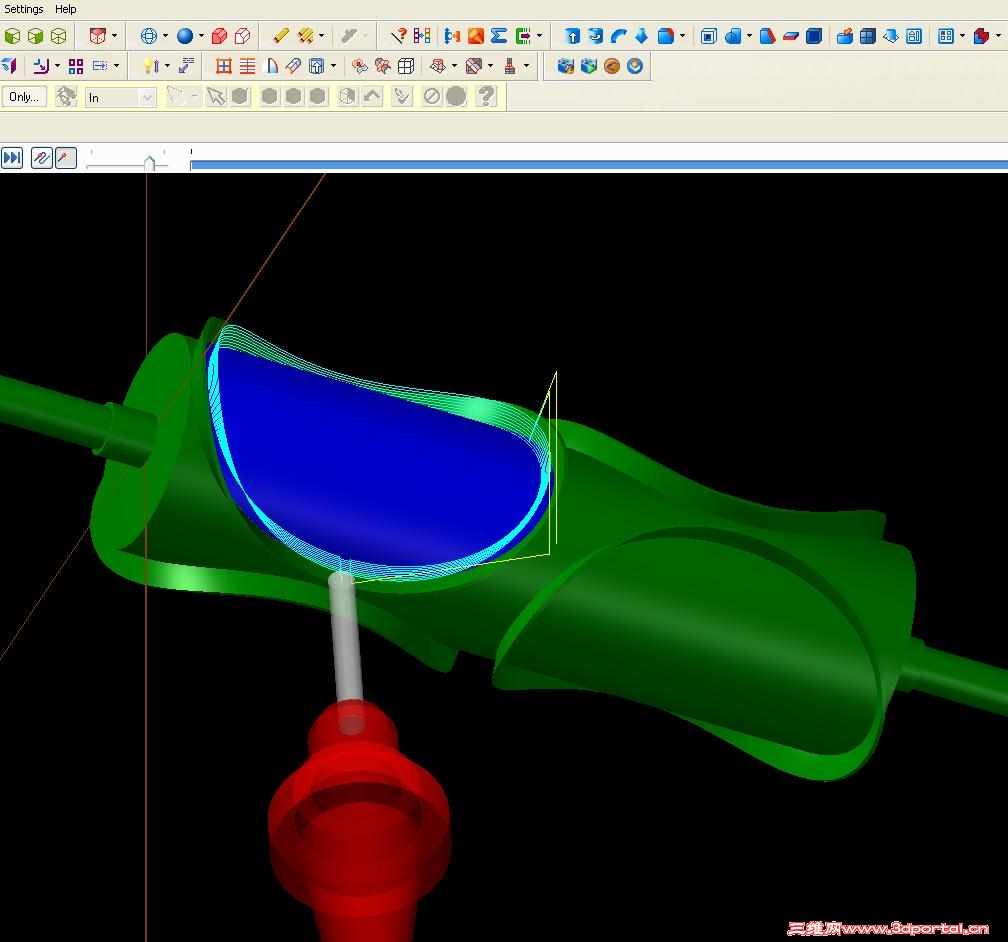This screenshot has height=942, width=1008.
Task: Click the simulation speed slider handle
Action: (150, 163)
